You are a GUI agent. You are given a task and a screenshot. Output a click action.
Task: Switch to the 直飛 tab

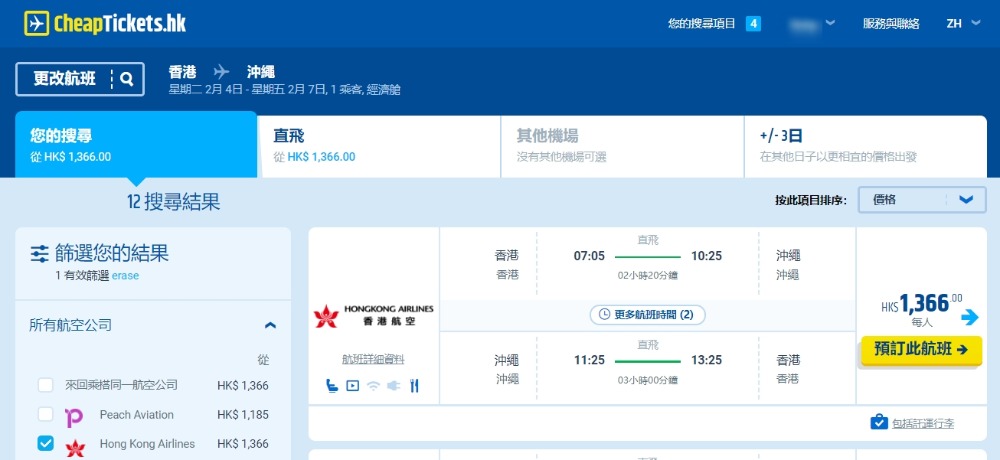(x=378, y=145)
